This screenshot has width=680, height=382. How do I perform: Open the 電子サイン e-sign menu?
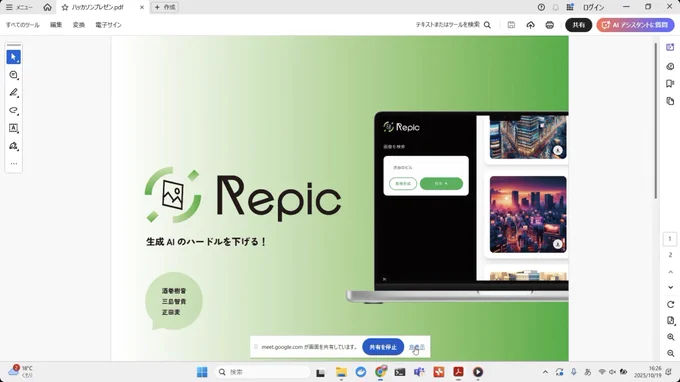[x=108, y=25]
